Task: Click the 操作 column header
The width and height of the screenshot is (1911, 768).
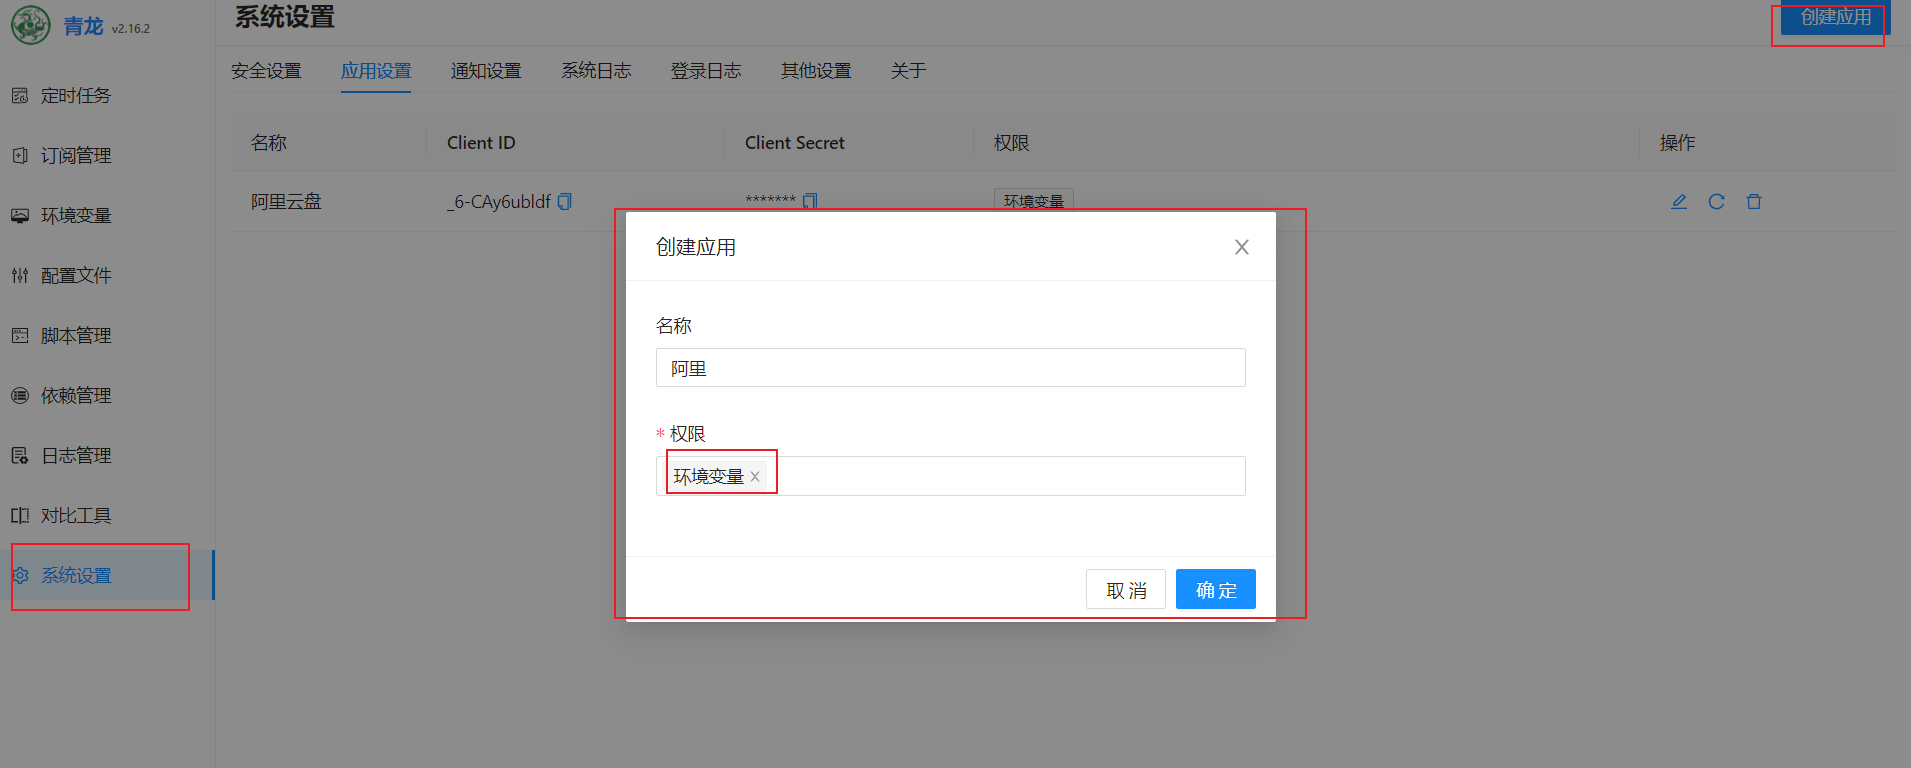Action: 1677,143
